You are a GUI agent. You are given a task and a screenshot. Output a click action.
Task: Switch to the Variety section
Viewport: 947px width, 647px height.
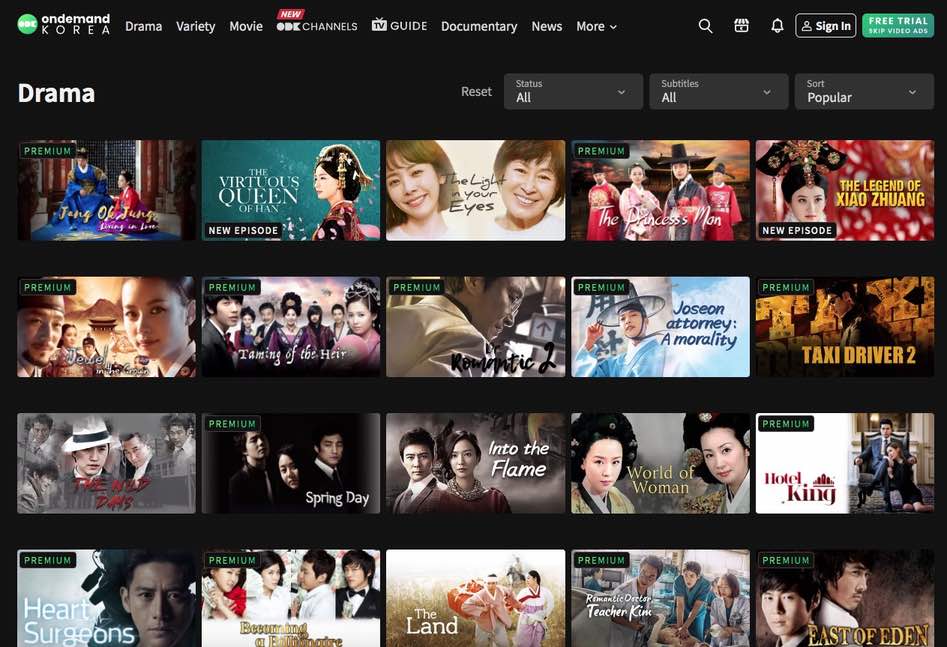(x=195, y=26)
